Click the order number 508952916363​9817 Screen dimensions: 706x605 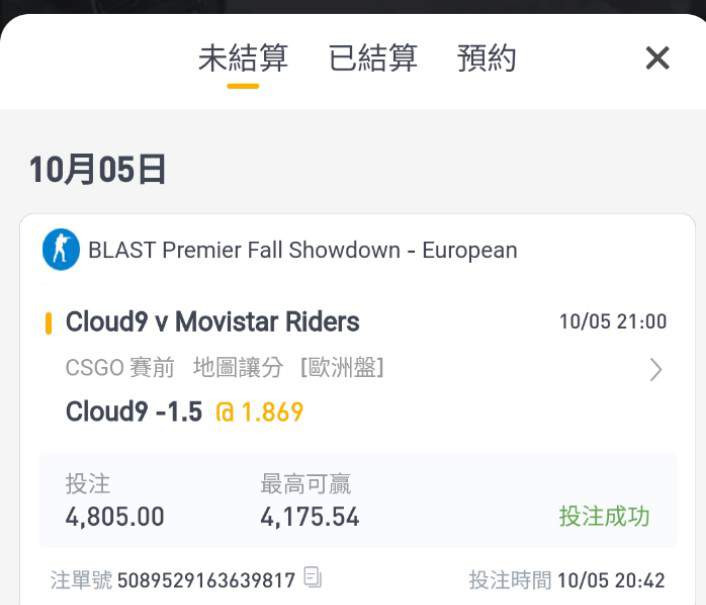(x=206, y=580)
